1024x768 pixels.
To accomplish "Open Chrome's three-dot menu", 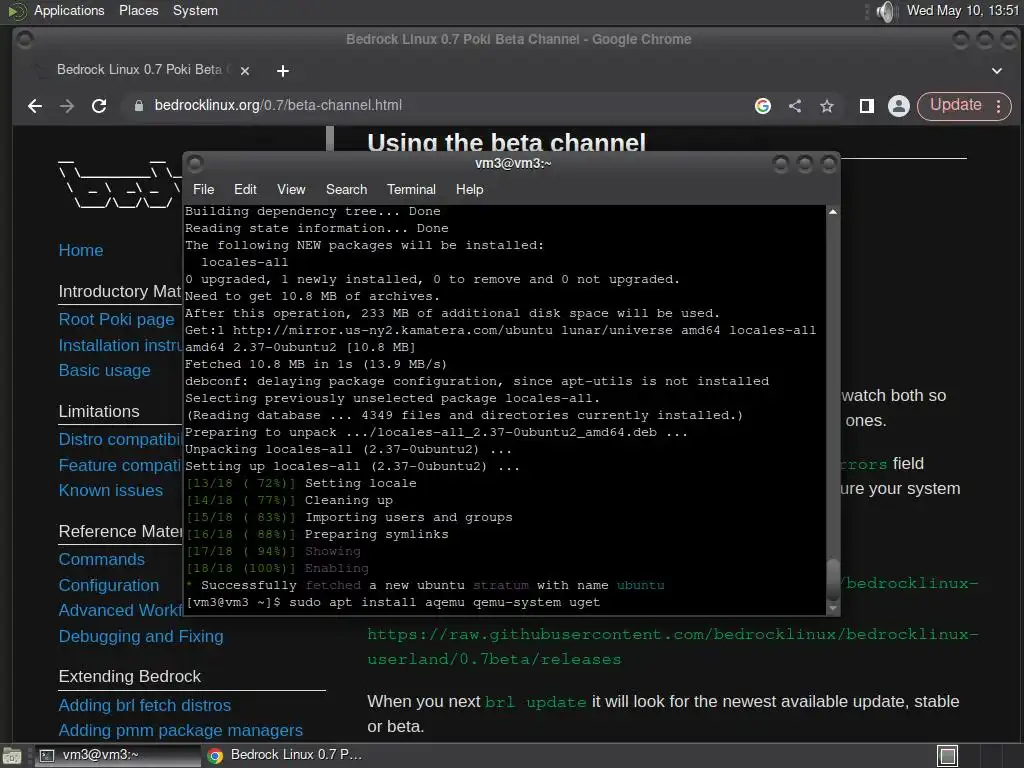I will pos(999,106).
